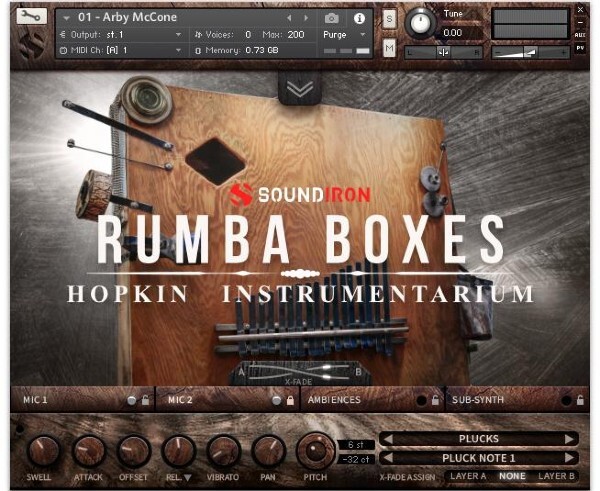The height and width of the screenshot is (491, 600).
Task: Assign X-Fade to LAYER A
Action: coord(468,476)
